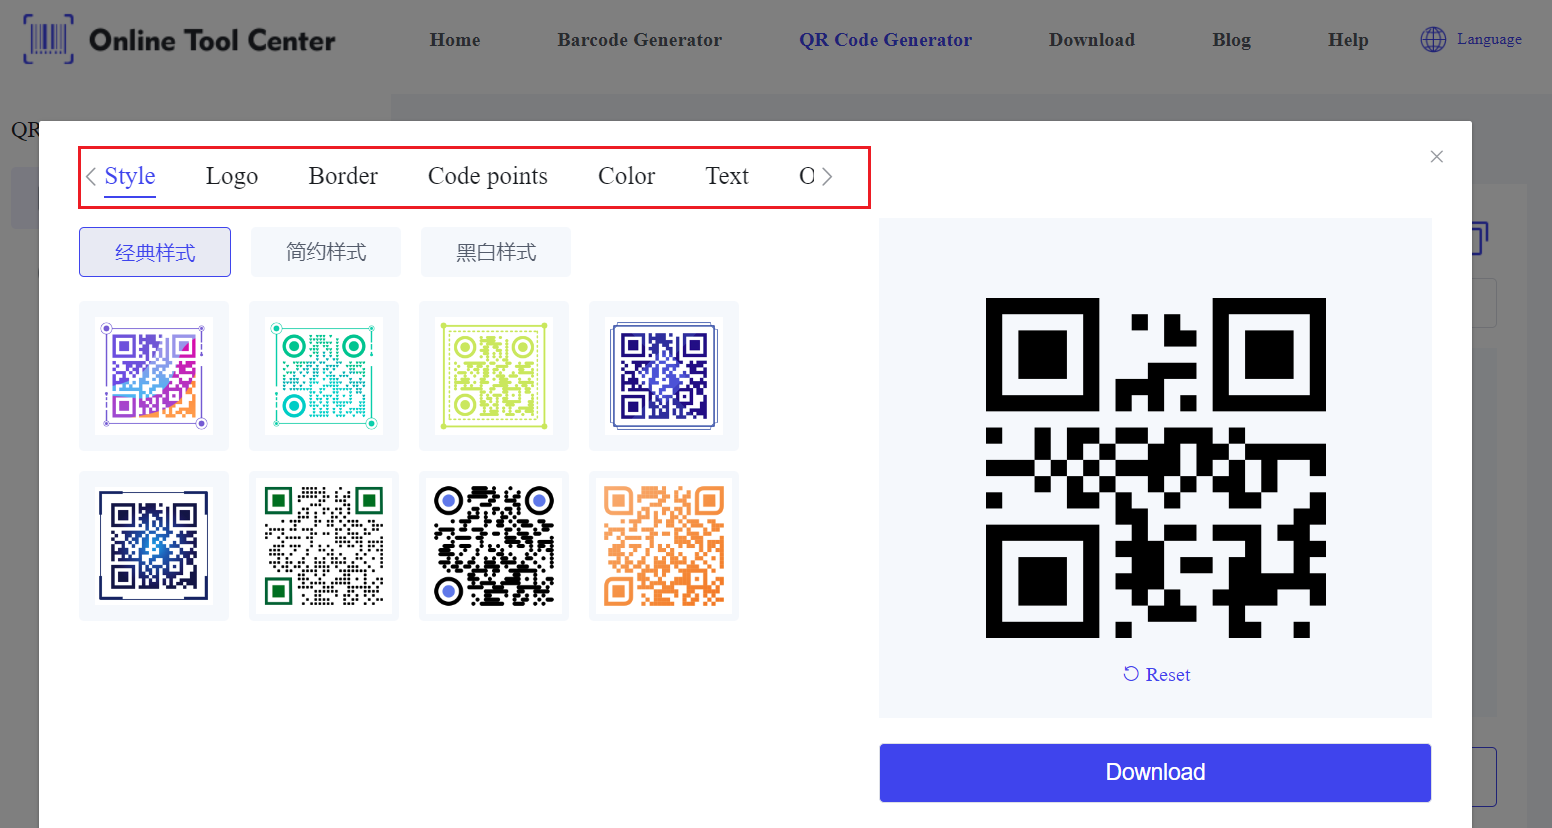Click the Online Tool Center title text
Viewport: 1552px width, 828px height.
pos(212,40)
